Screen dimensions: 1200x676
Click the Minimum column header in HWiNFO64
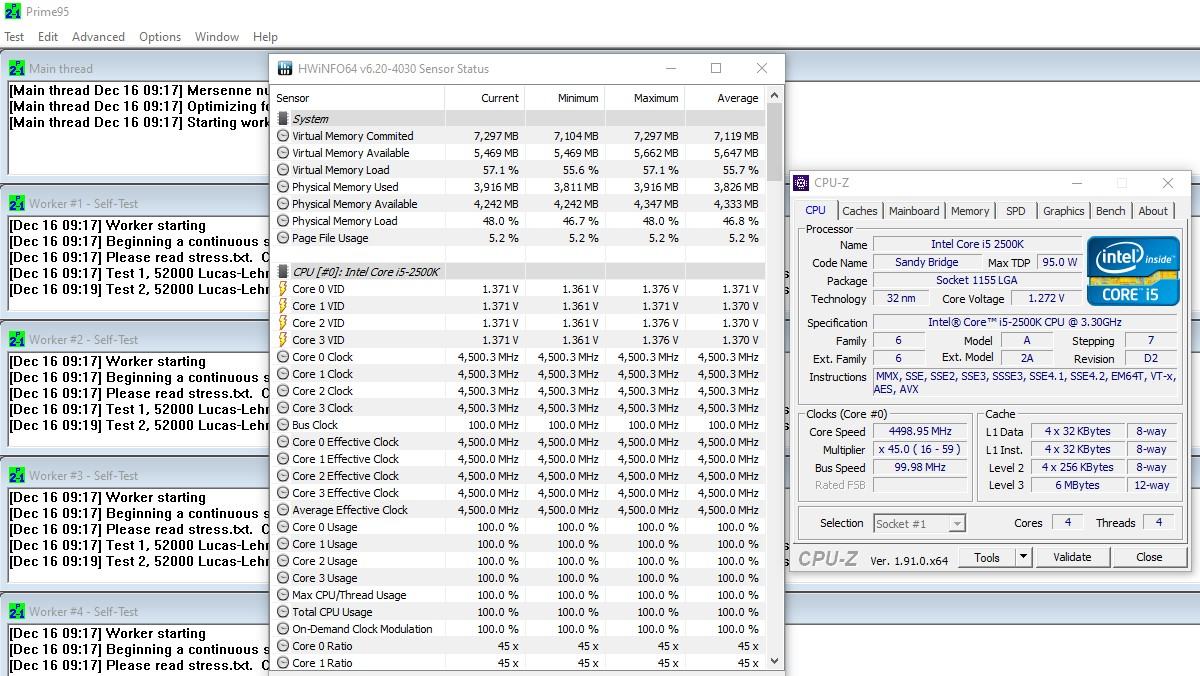pyautogui.click(x=564, y=98)
